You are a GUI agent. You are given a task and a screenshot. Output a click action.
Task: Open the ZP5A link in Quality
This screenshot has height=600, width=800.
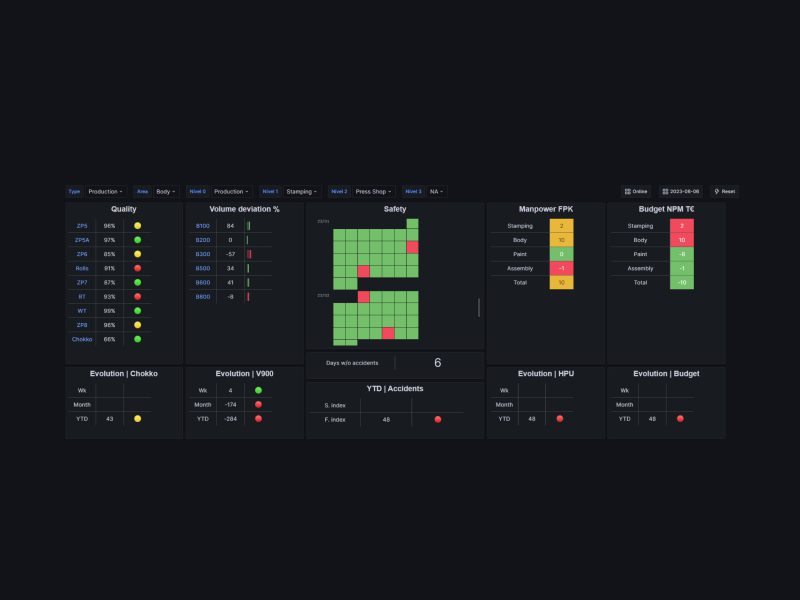click(82, 240)
